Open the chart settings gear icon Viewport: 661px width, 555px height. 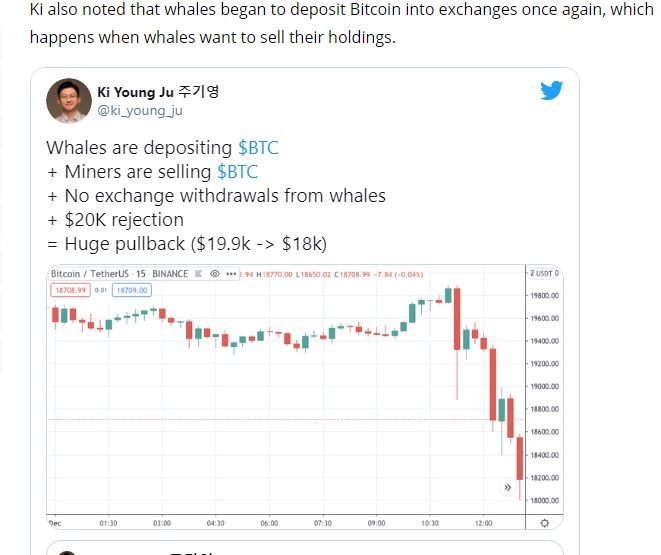[543, 522]
